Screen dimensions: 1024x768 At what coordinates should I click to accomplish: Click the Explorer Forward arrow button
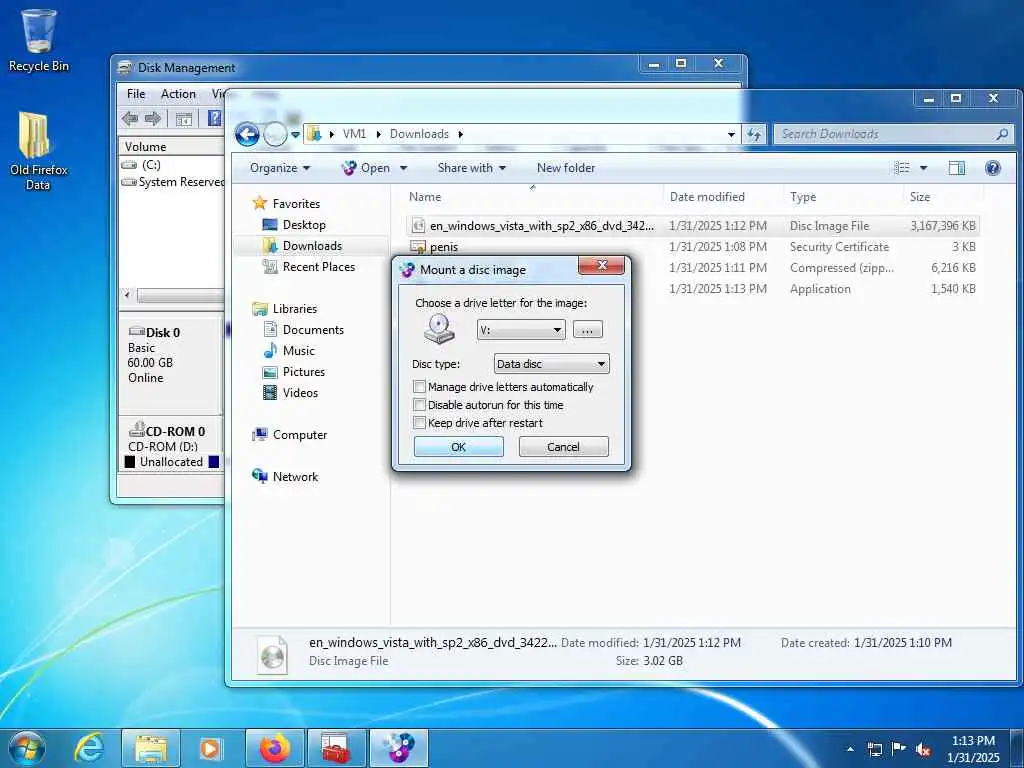click(275, 135)
